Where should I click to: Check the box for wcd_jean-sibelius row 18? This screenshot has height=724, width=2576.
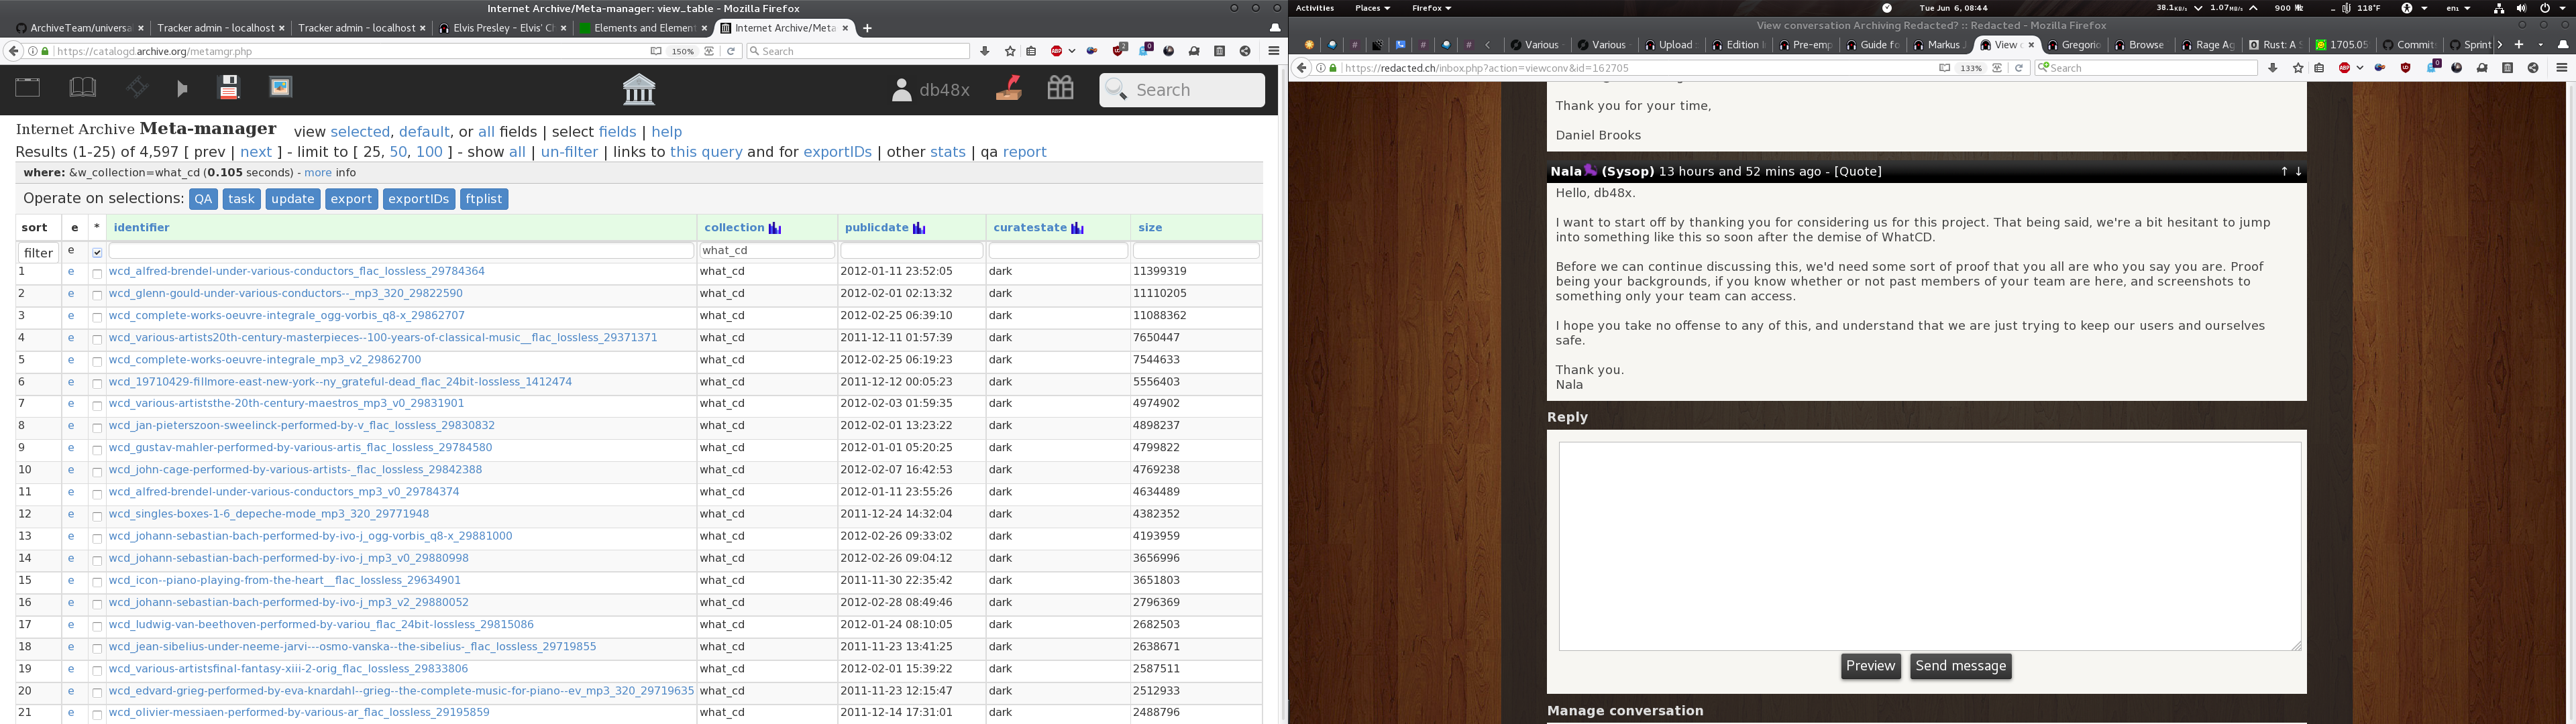97,648
